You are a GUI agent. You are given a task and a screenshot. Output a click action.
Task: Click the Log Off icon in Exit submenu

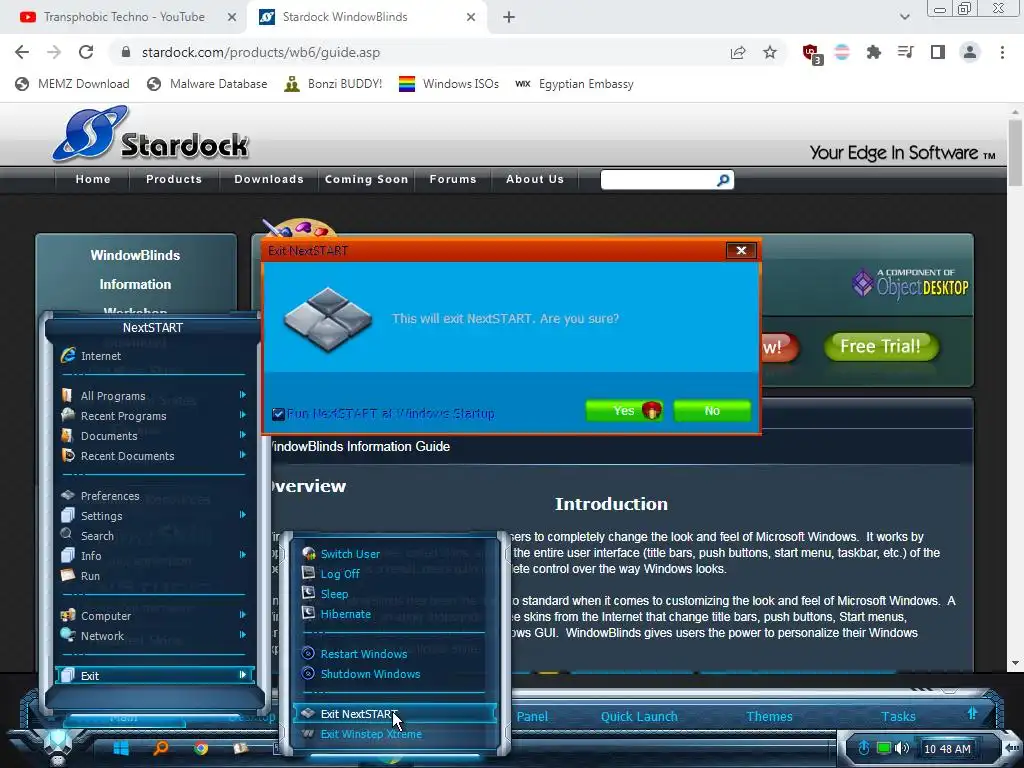[309, 573]
